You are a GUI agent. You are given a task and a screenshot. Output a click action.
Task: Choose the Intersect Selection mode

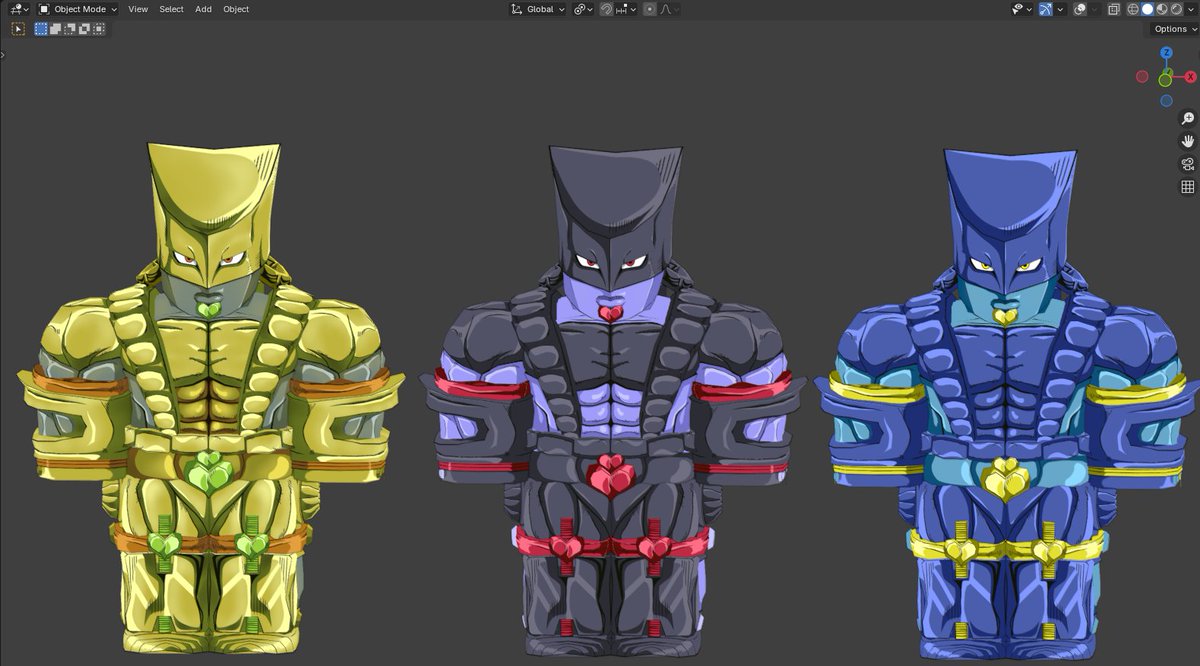(99, 29)
